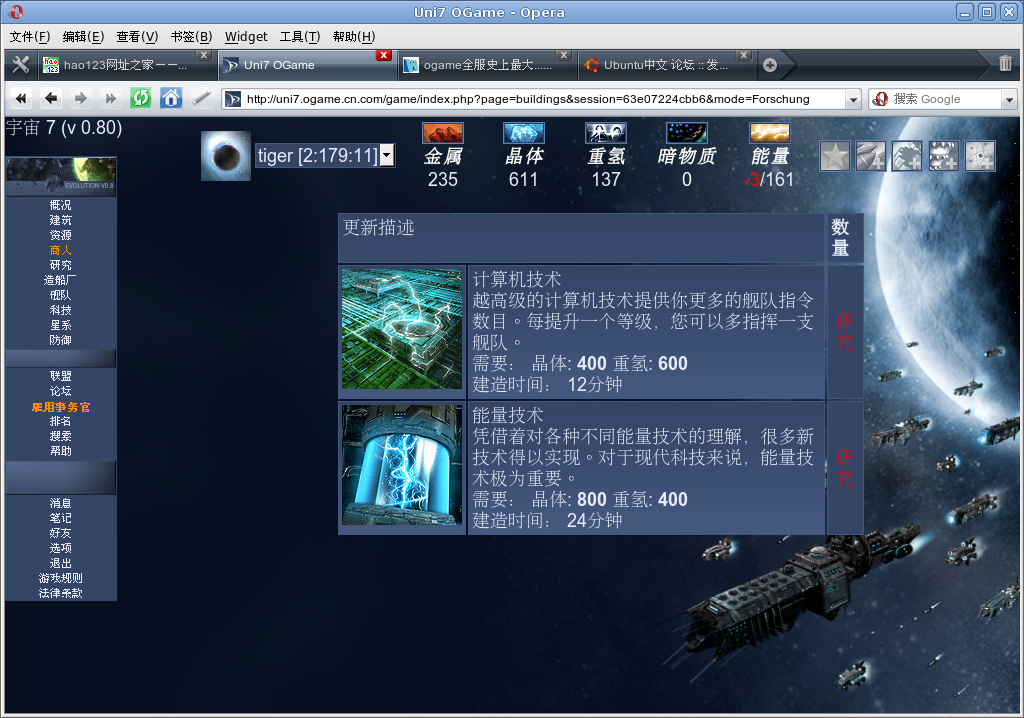The image size is (1024, 718).
Task: Switch to the hao123网址之家 tab
Action: 125,65
